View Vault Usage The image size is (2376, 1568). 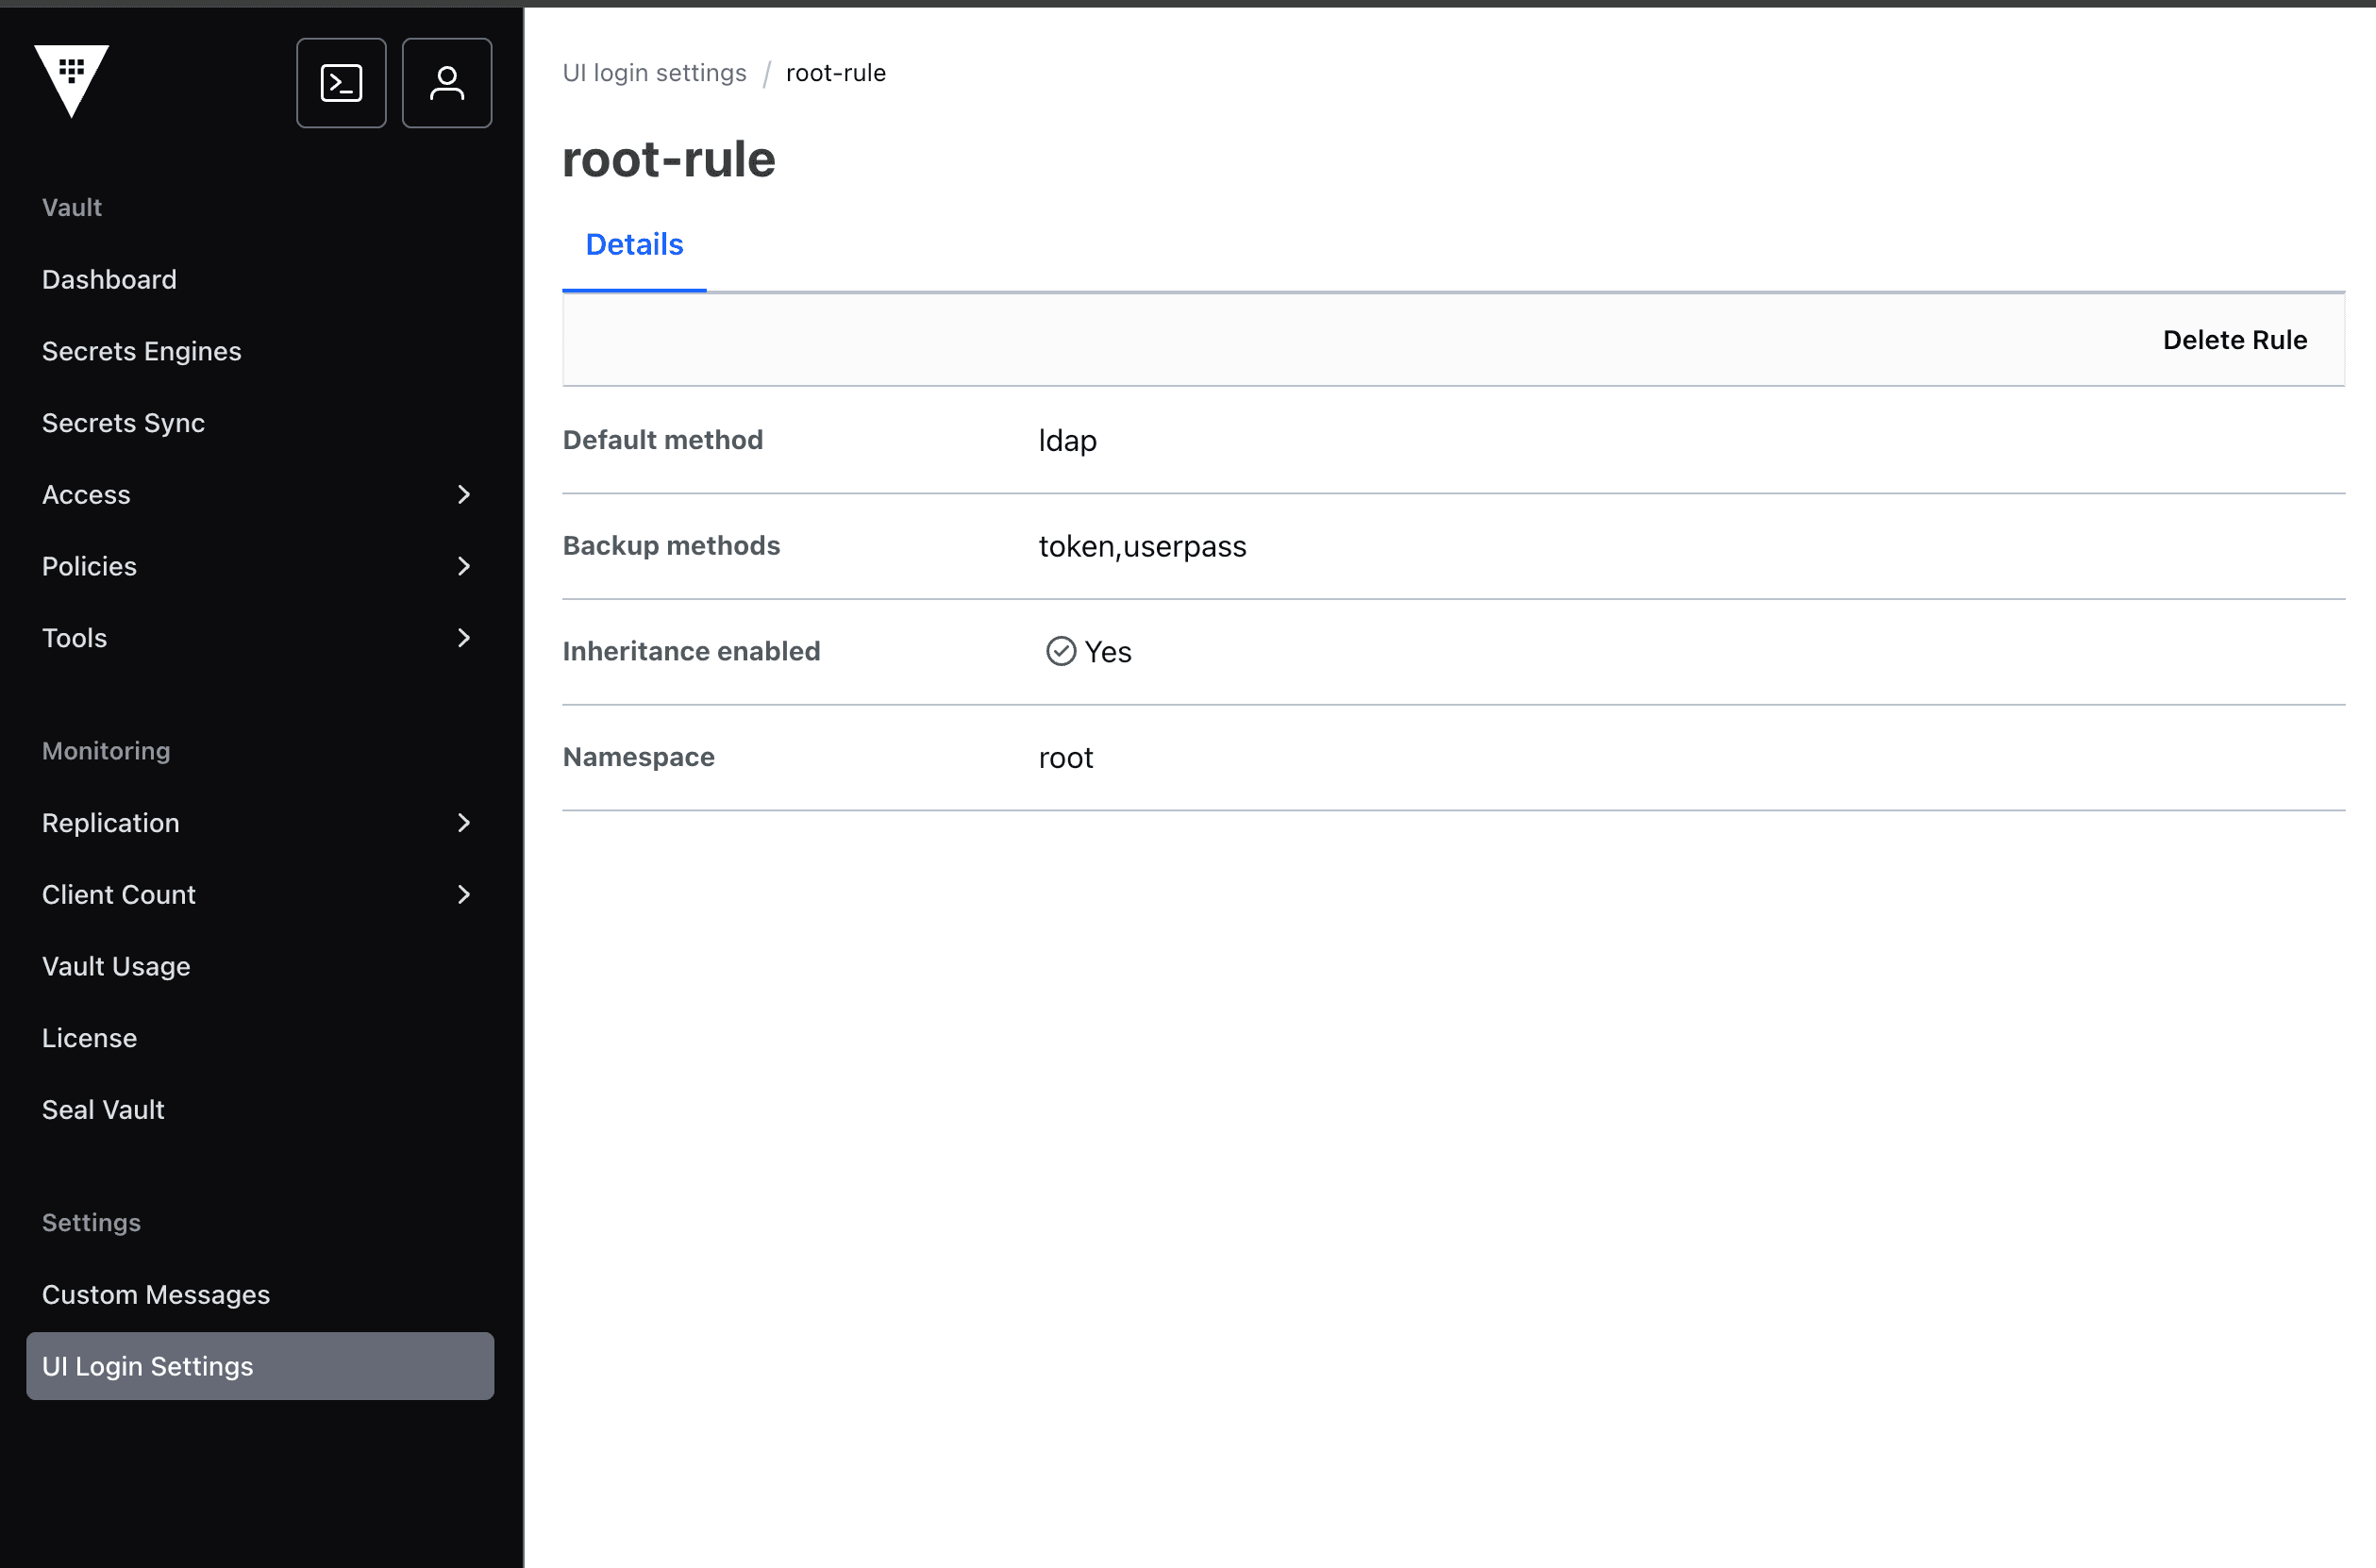pos(116,966)
